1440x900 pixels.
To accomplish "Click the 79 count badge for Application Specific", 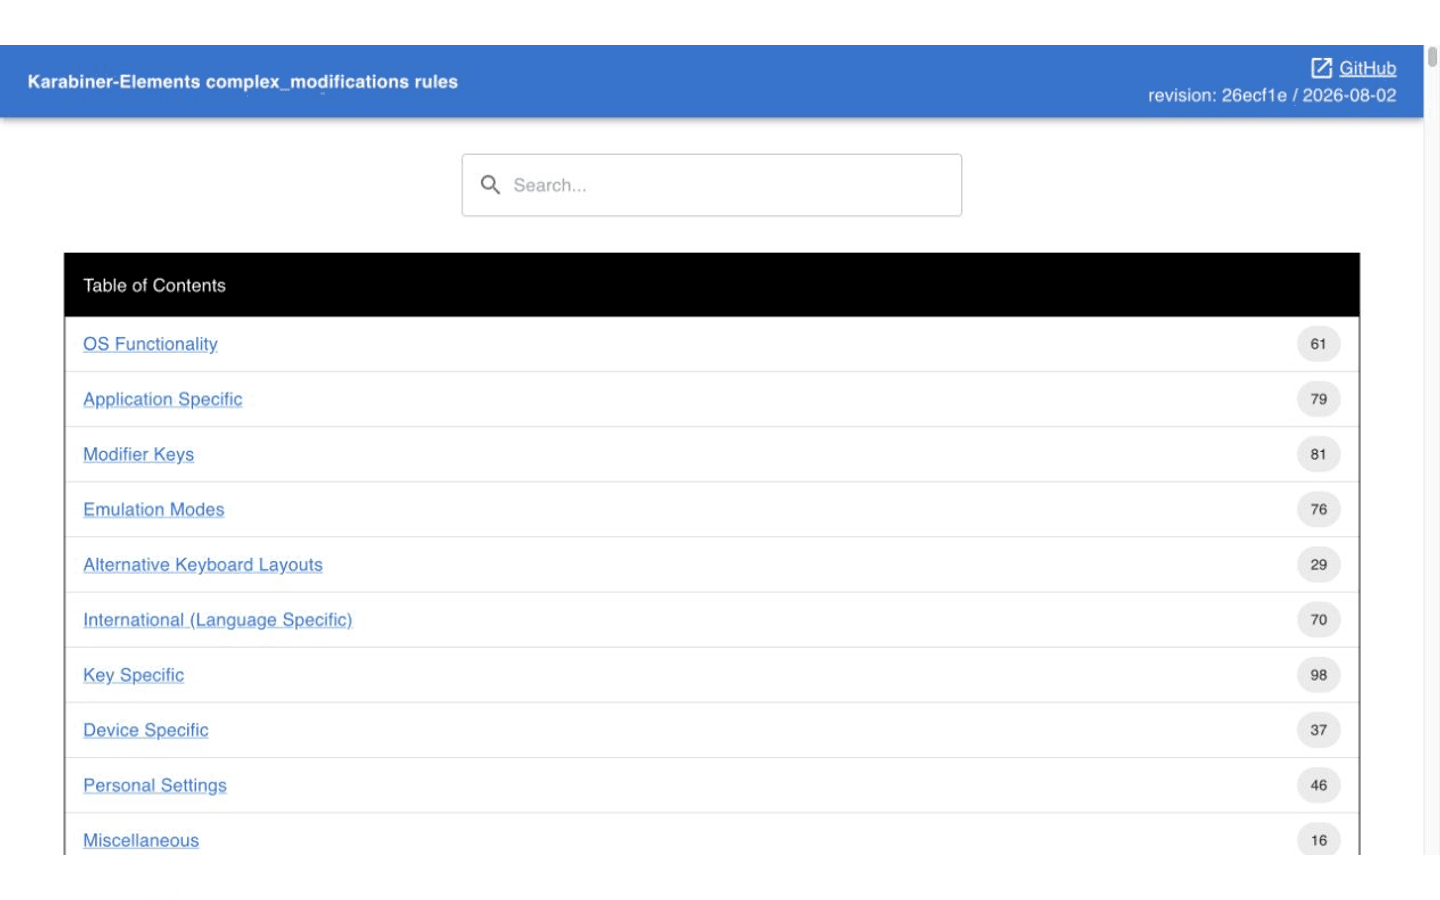I will point(1319,399).
